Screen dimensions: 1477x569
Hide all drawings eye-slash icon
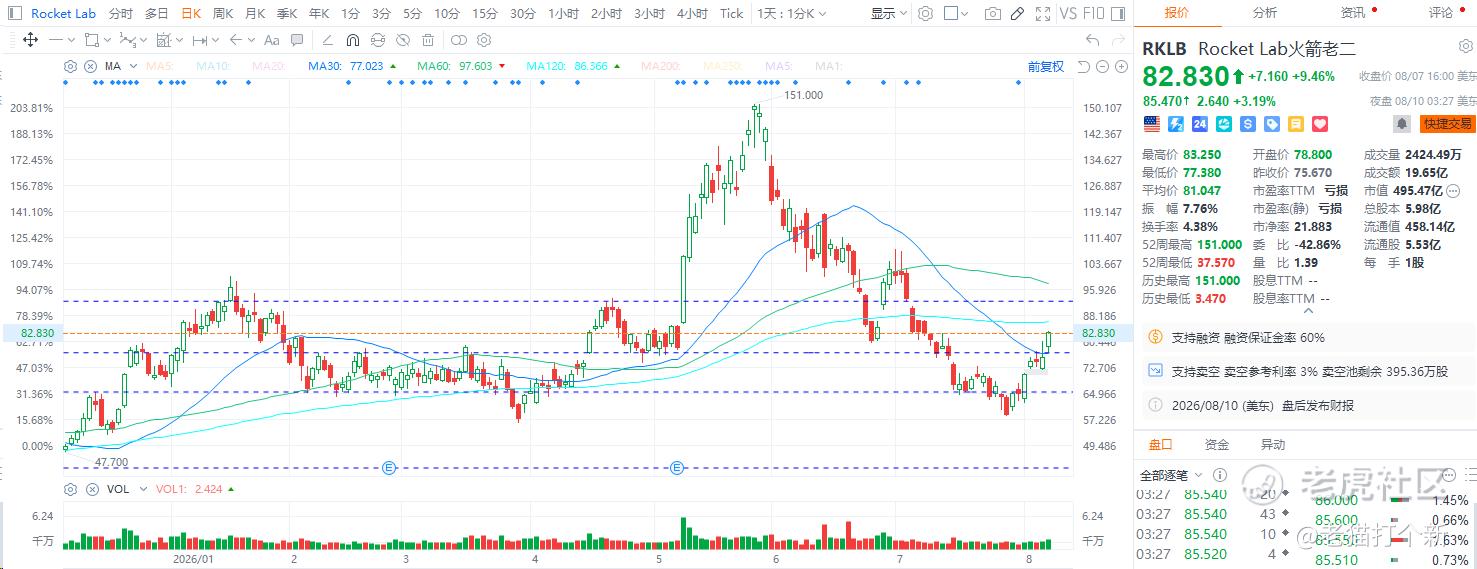402,40
